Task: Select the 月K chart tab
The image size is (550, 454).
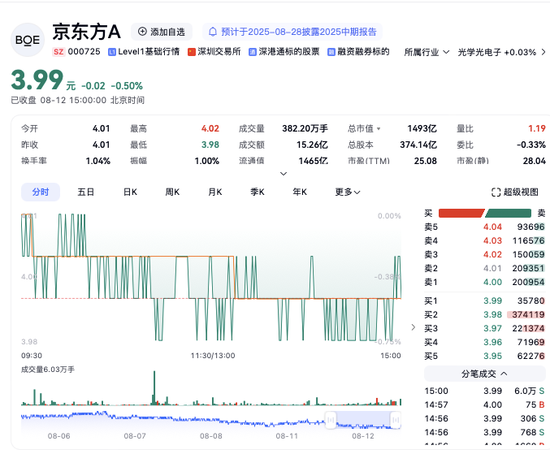Action: [x=215, y=192]
